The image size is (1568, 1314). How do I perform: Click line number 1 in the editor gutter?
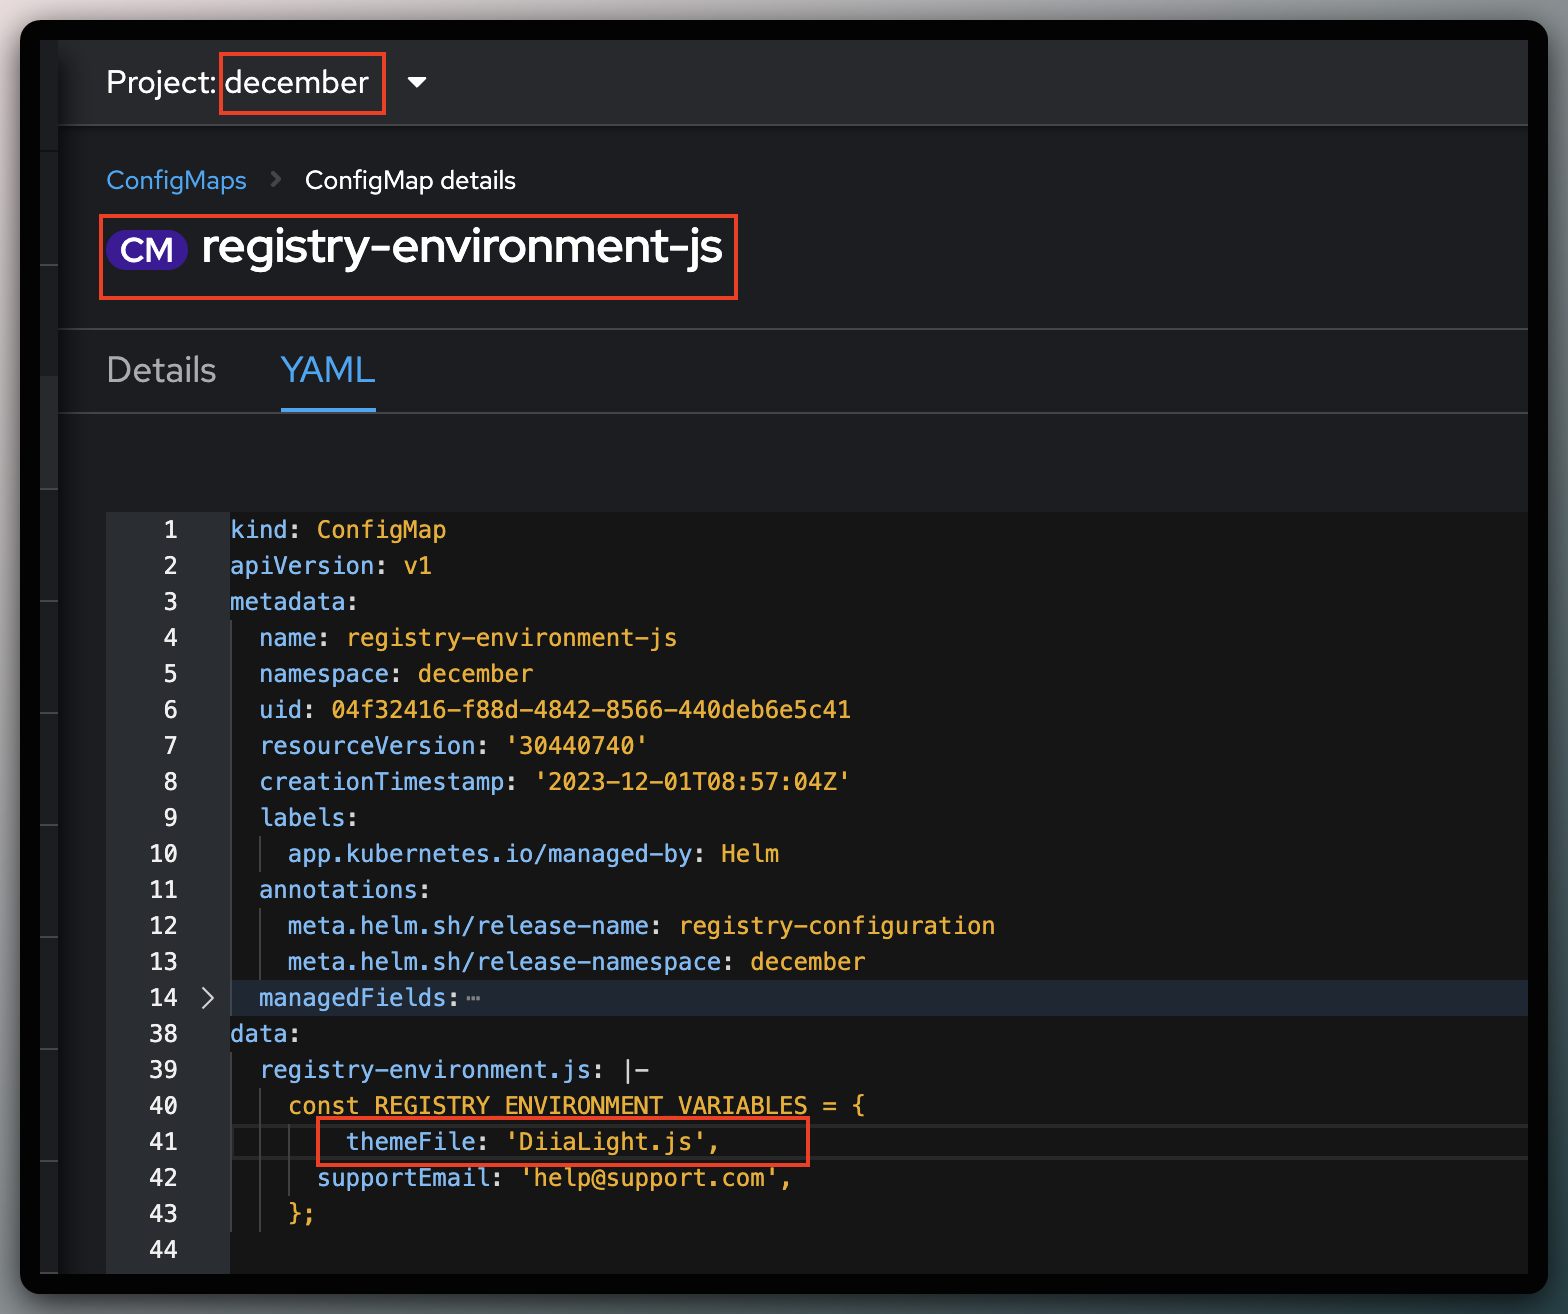tap(170, 530)
